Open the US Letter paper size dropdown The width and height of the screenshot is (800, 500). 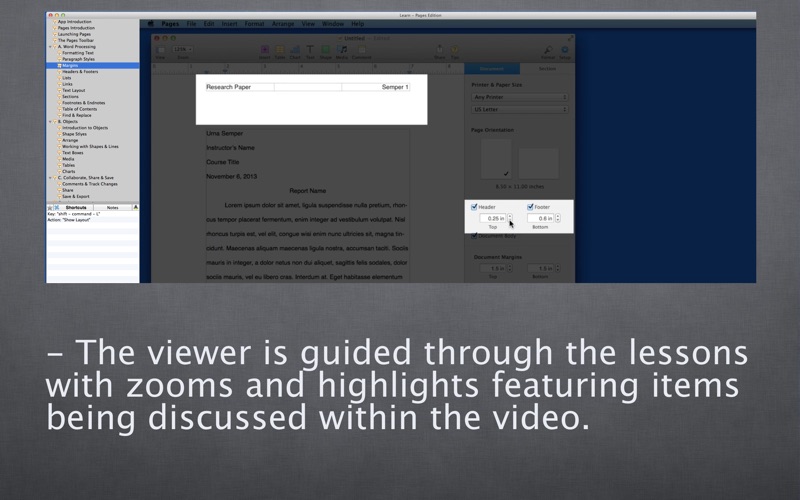(519, 109)
